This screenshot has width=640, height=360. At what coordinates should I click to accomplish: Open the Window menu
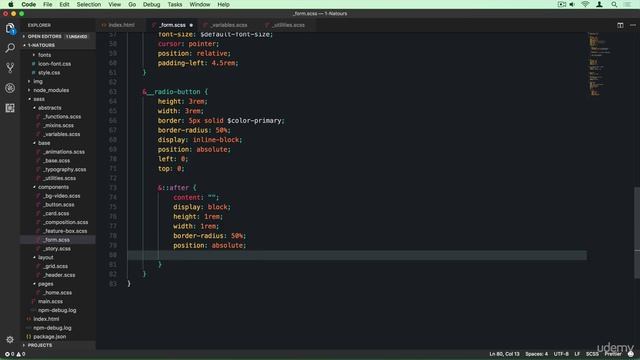click(200, 4)
